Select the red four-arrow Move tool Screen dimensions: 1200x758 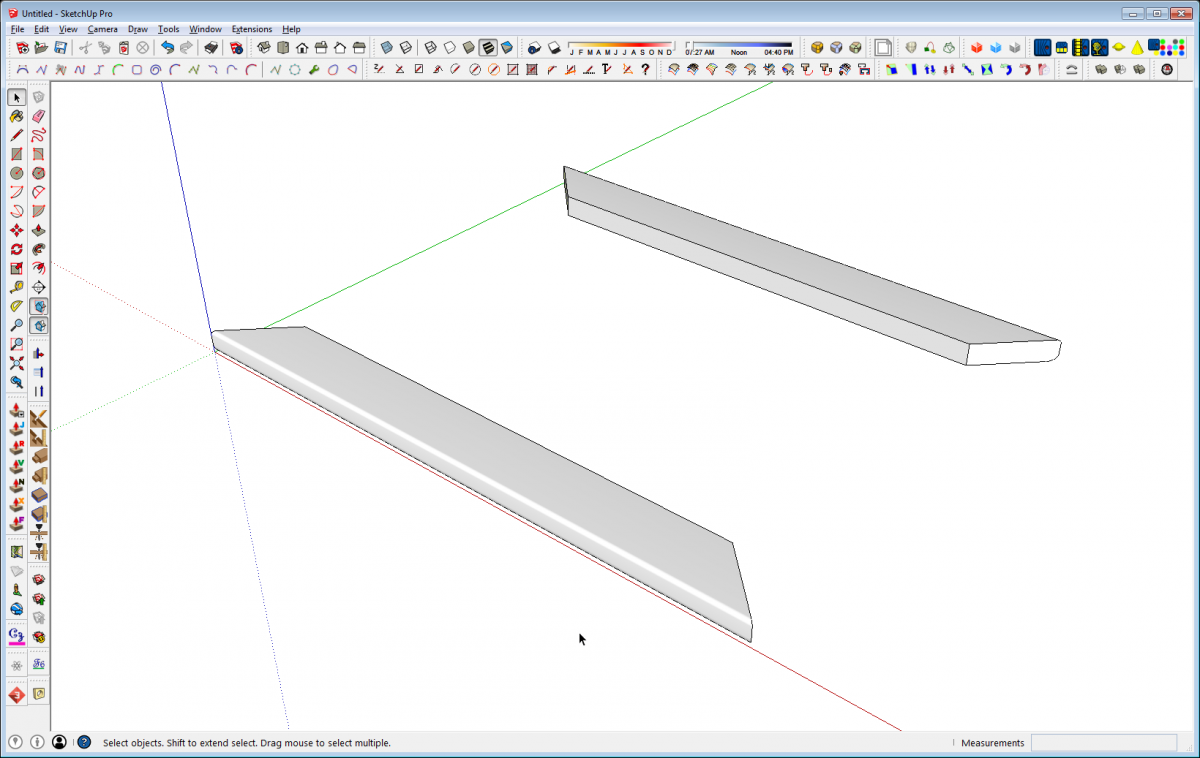[17, 230]
